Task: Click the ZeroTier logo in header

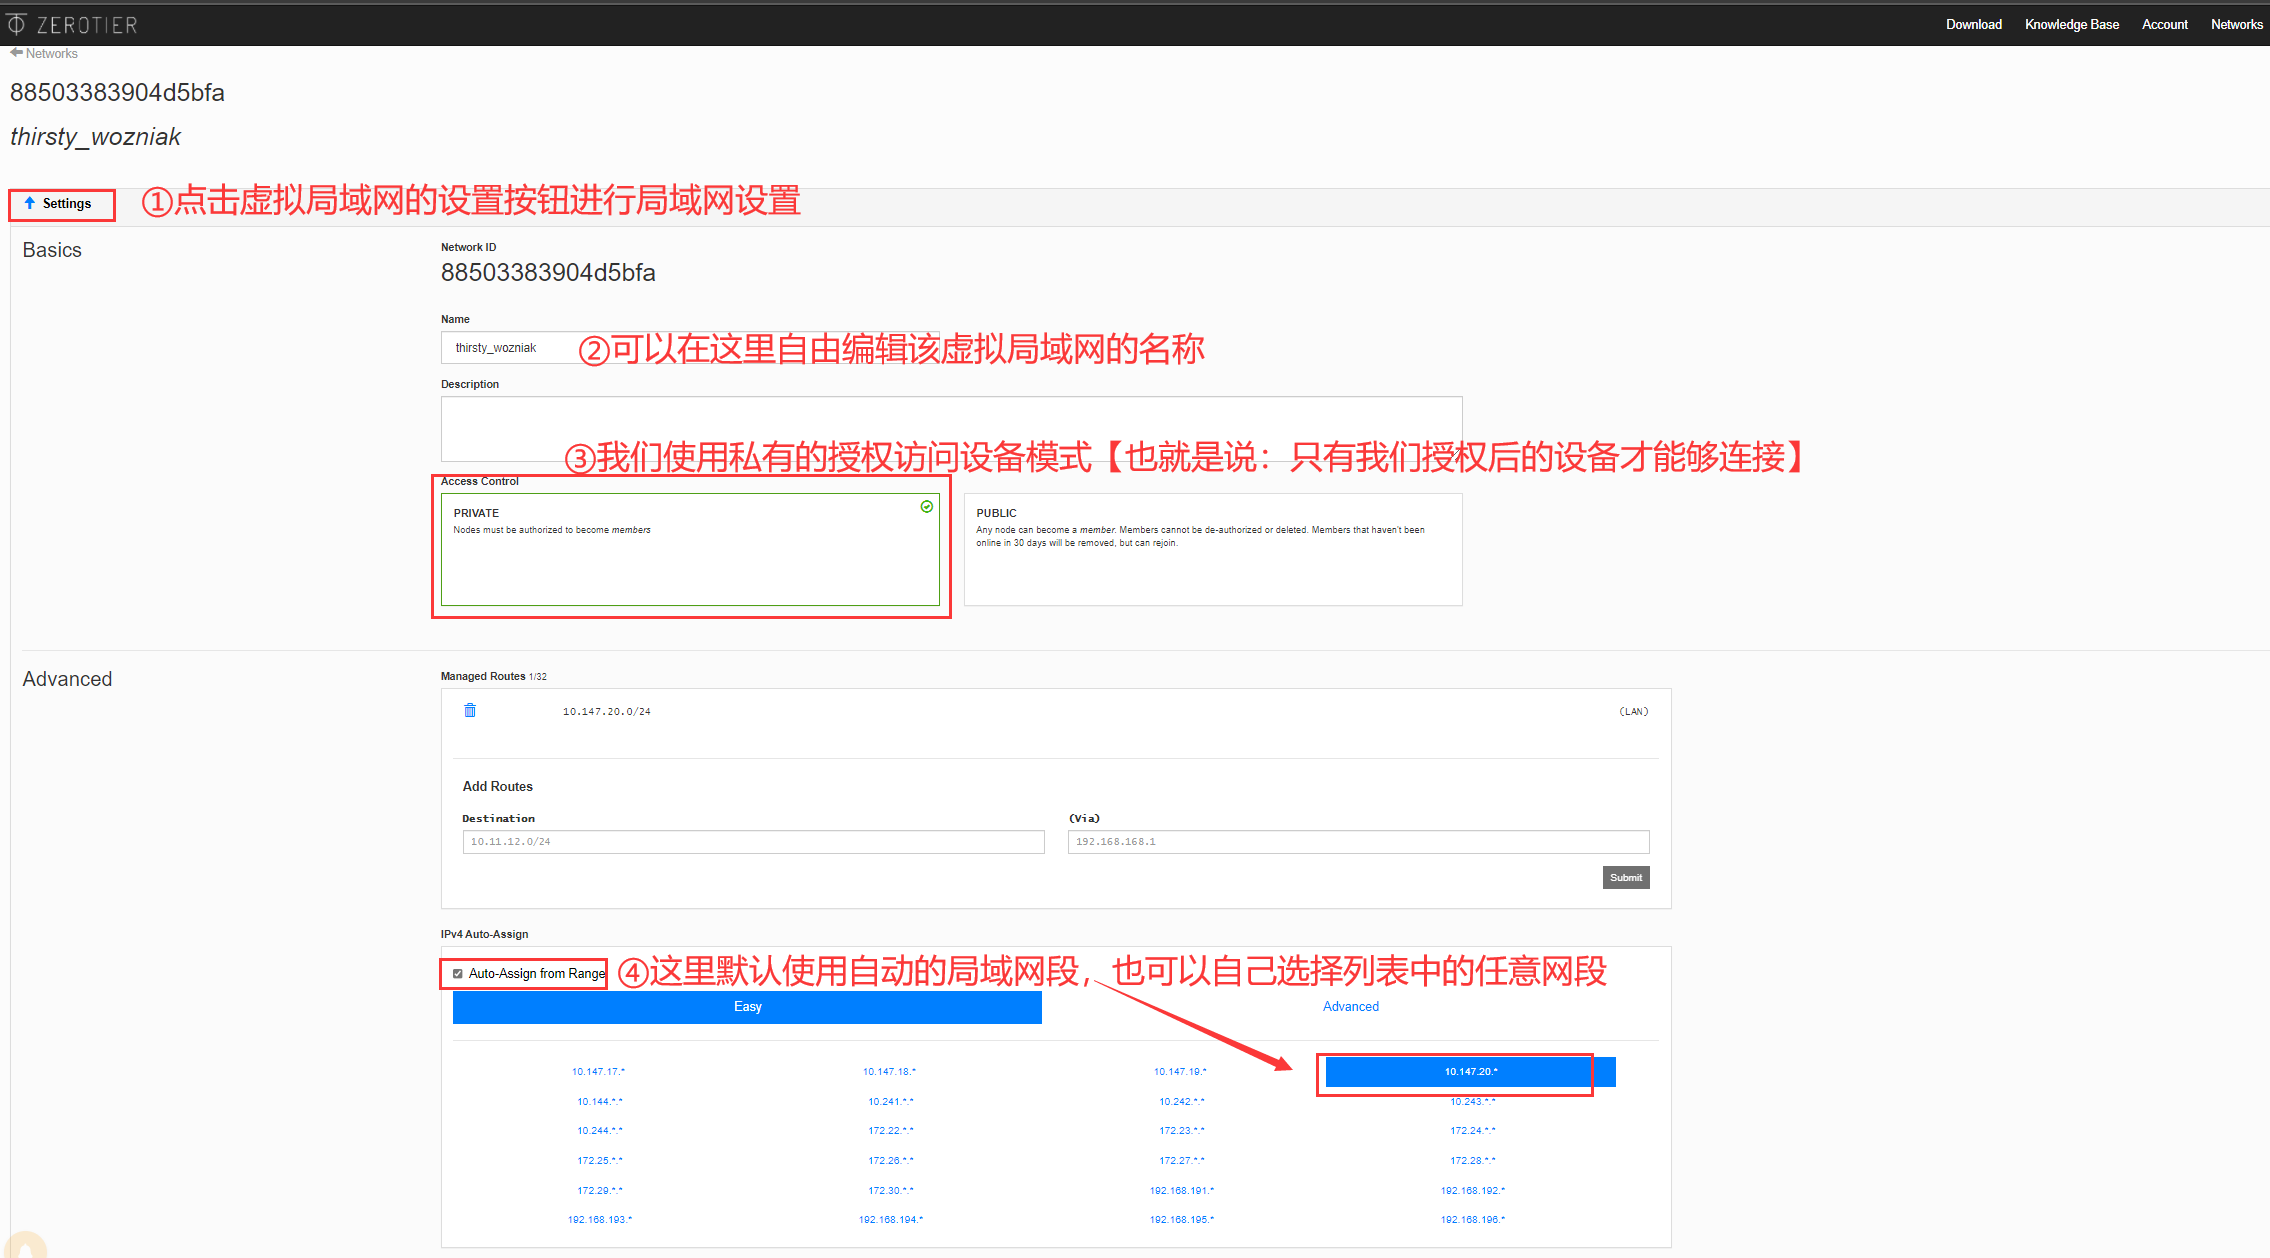Action: tap(72, 24)
